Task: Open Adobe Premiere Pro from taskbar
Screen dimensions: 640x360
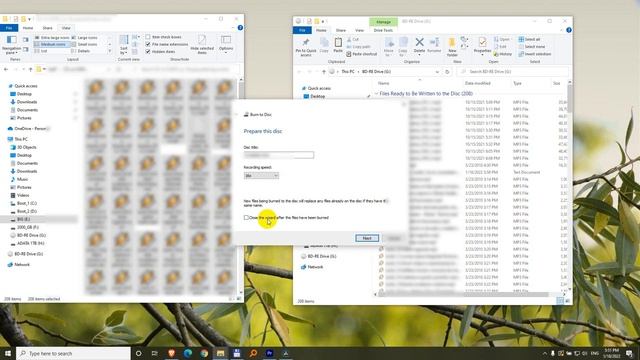Action: coord(269,353)
